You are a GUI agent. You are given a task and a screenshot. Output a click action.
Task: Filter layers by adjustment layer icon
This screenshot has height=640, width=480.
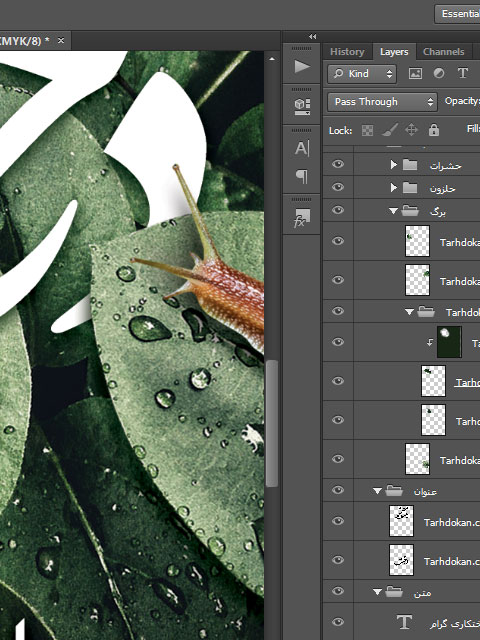439,73
